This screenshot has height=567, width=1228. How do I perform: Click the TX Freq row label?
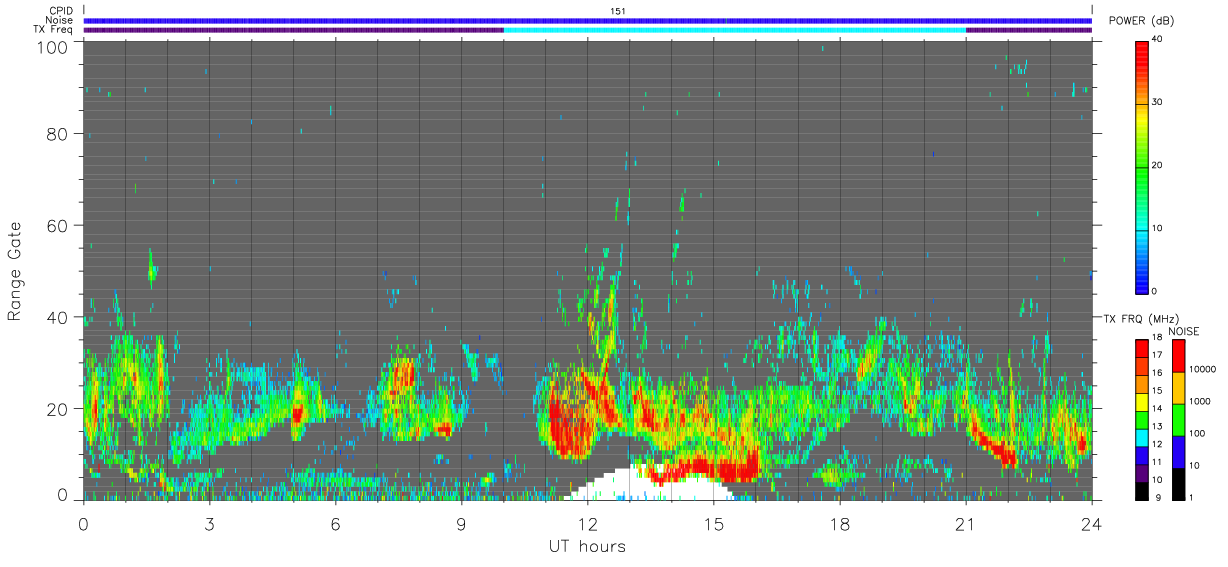click(x=53, y=30)
